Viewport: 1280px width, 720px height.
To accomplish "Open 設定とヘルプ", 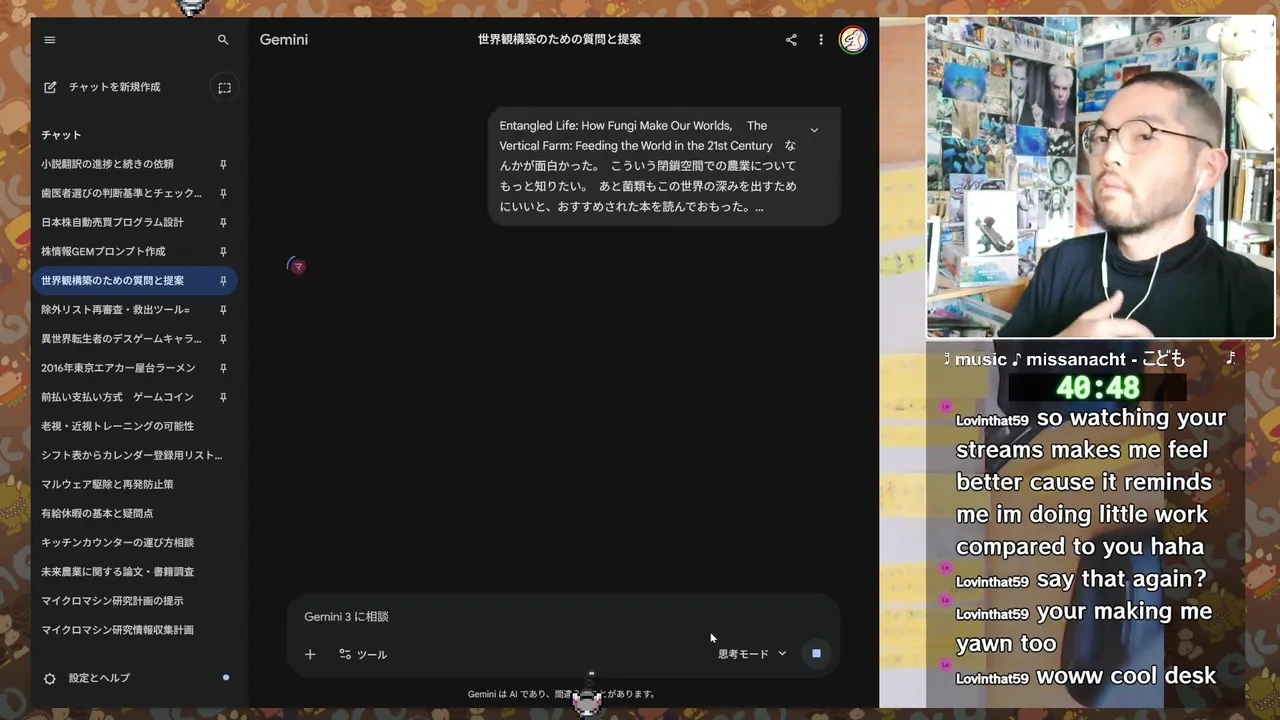I will [x=99, y=678].
